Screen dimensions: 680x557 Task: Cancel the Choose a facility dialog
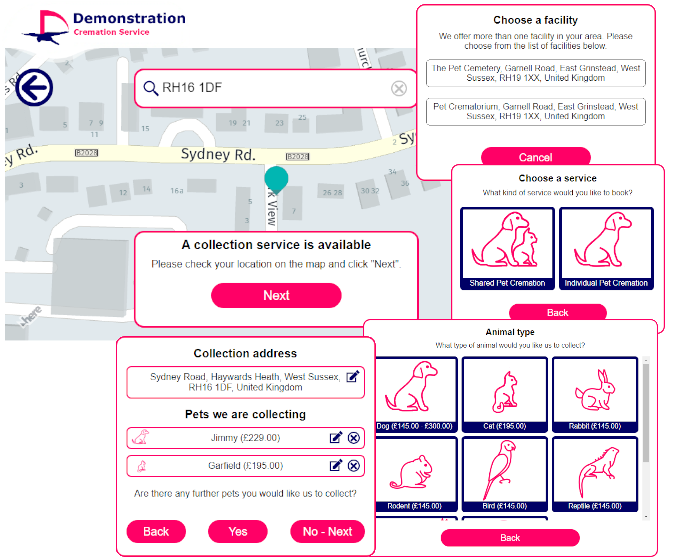pos(536,156)
